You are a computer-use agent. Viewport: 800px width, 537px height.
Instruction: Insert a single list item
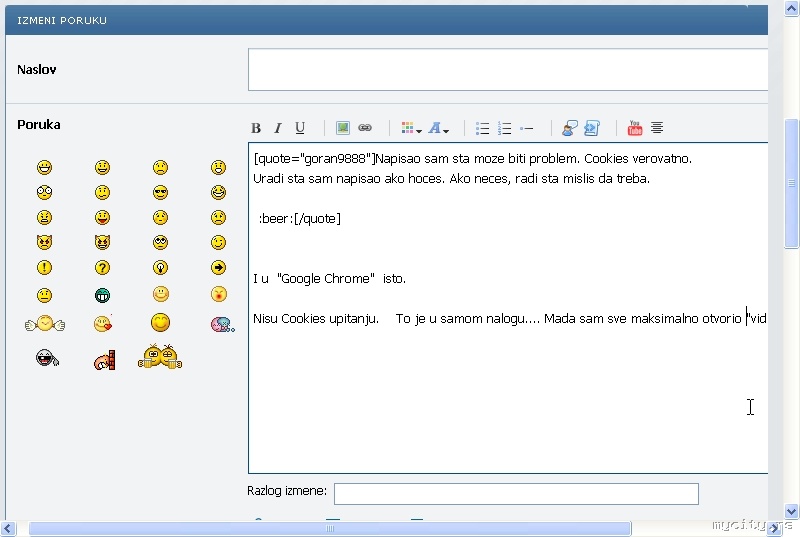coord(527,129)
